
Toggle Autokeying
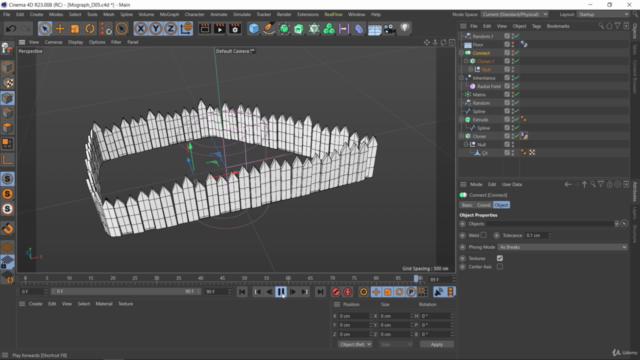tap(348, 292)
